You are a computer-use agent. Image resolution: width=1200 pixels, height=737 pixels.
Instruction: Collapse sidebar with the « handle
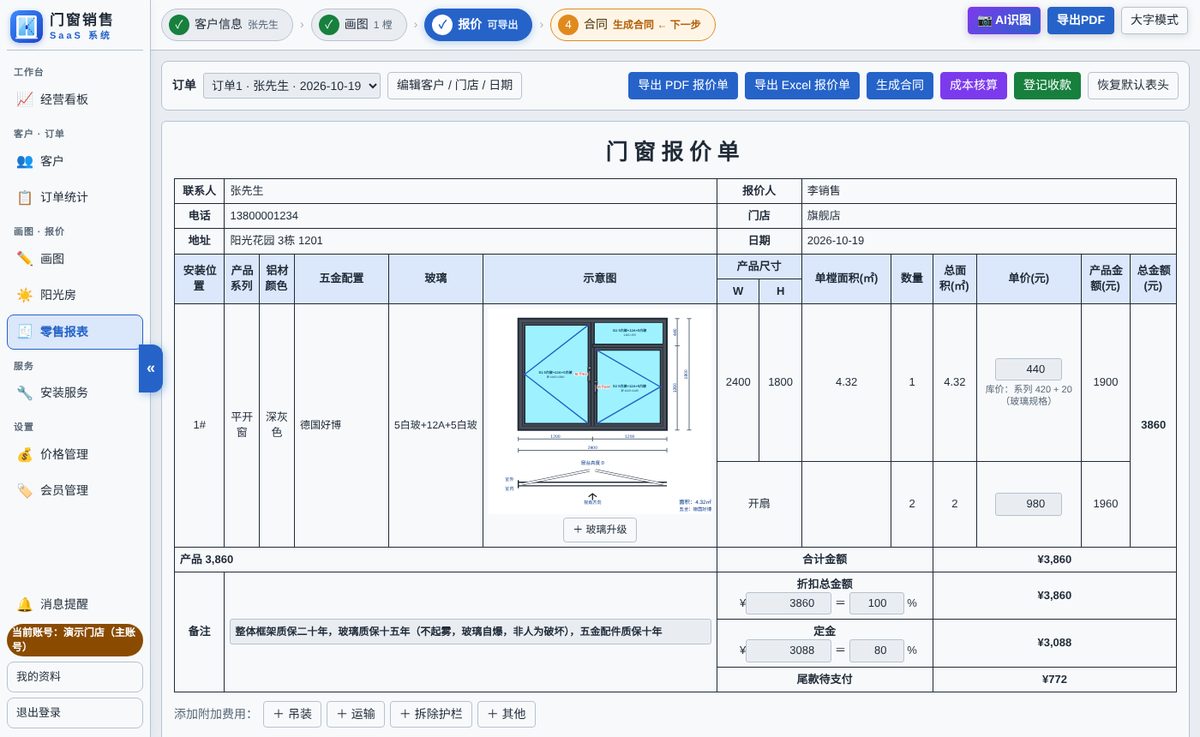(151, 368)
